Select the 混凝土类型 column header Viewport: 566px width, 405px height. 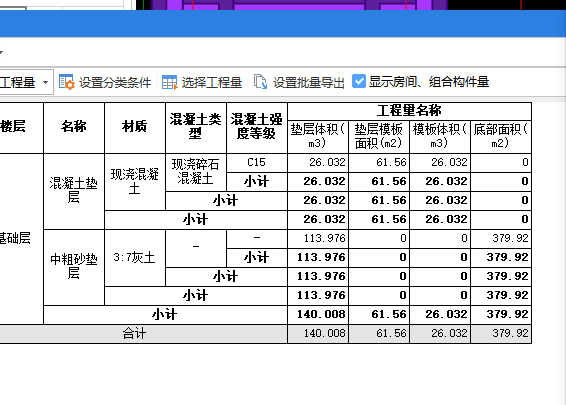[x=196, y=128]
